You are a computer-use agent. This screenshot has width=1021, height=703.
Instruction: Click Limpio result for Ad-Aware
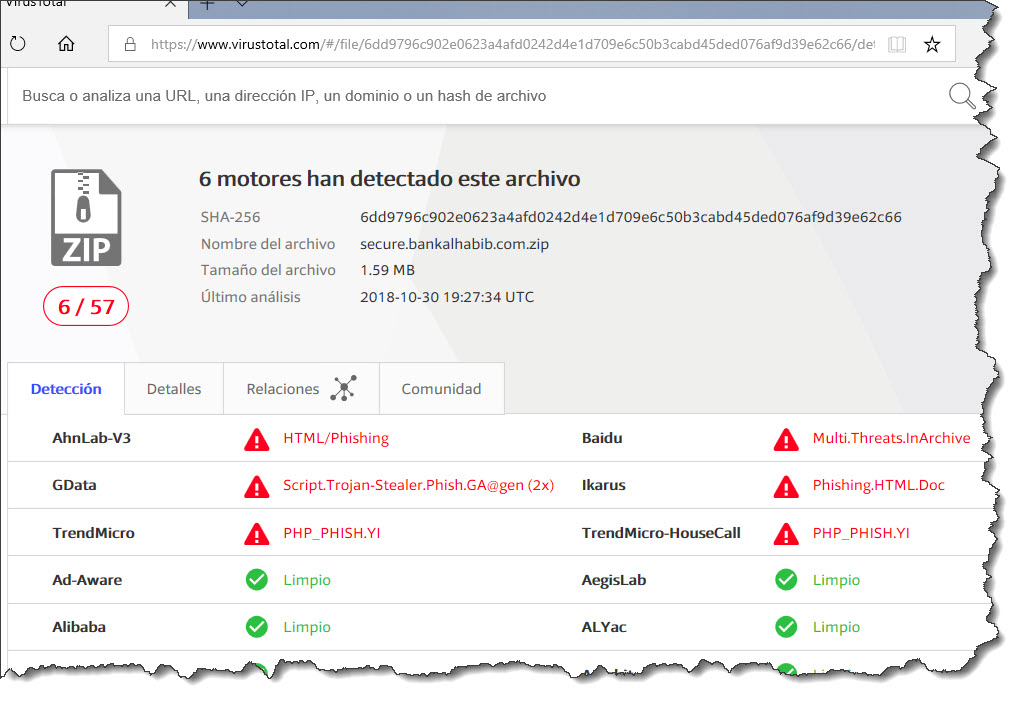[307, 580]
